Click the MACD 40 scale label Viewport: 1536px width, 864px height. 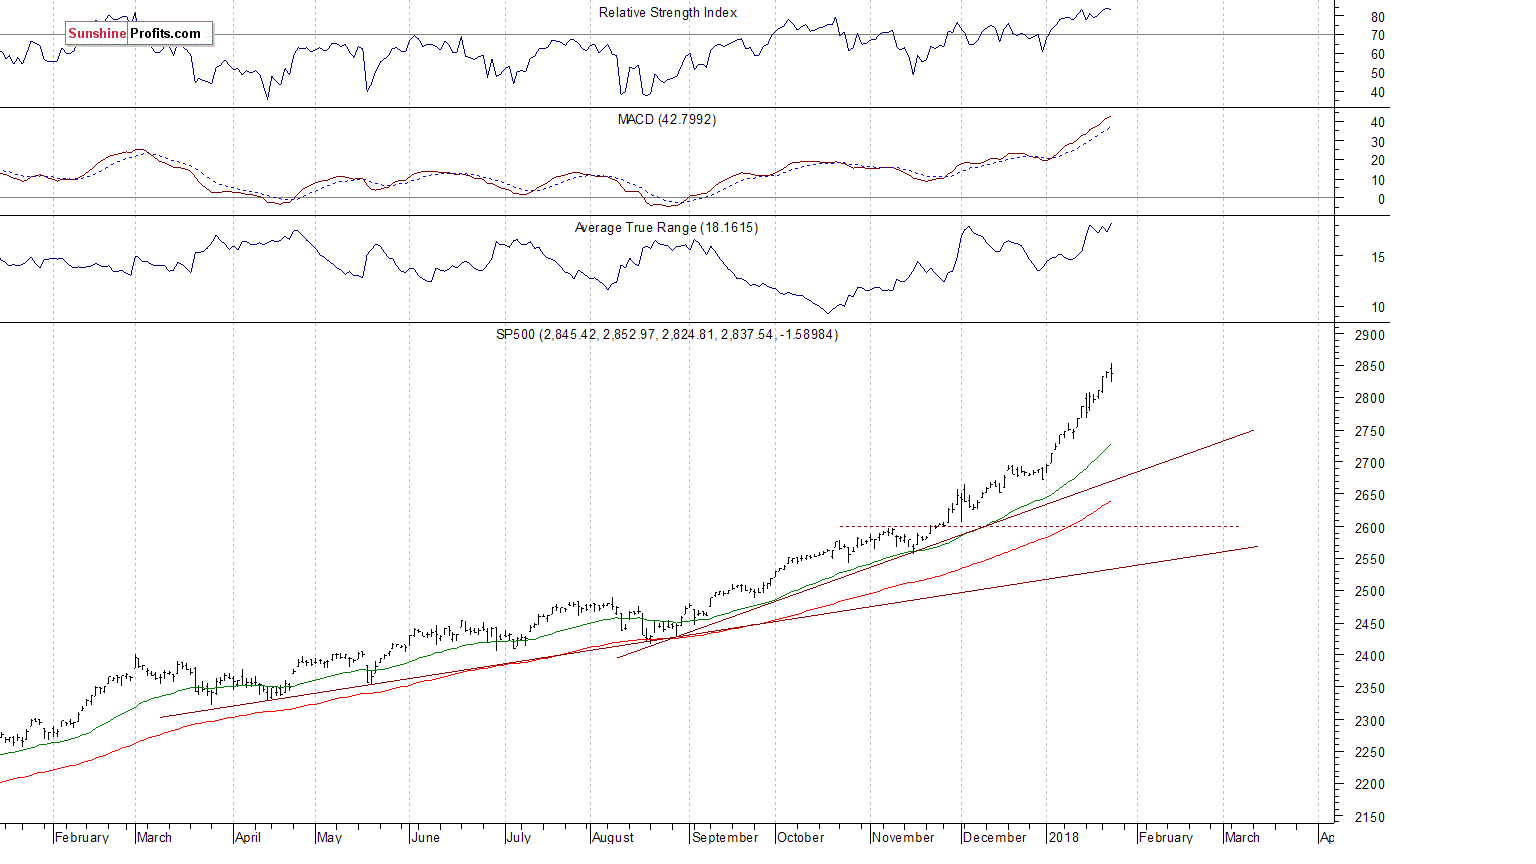[1378, 123]
